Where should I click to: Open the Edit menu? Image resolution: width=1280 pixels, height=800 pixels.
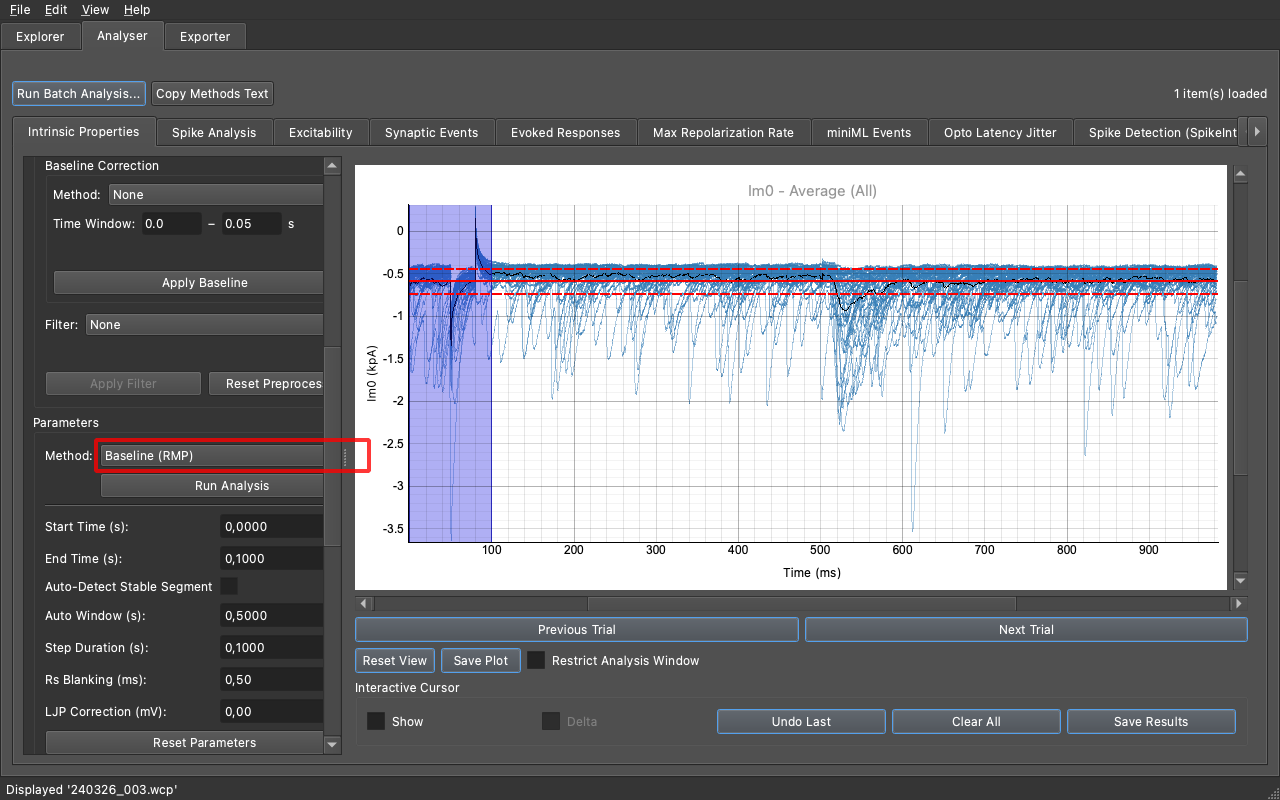coord(56,10)
